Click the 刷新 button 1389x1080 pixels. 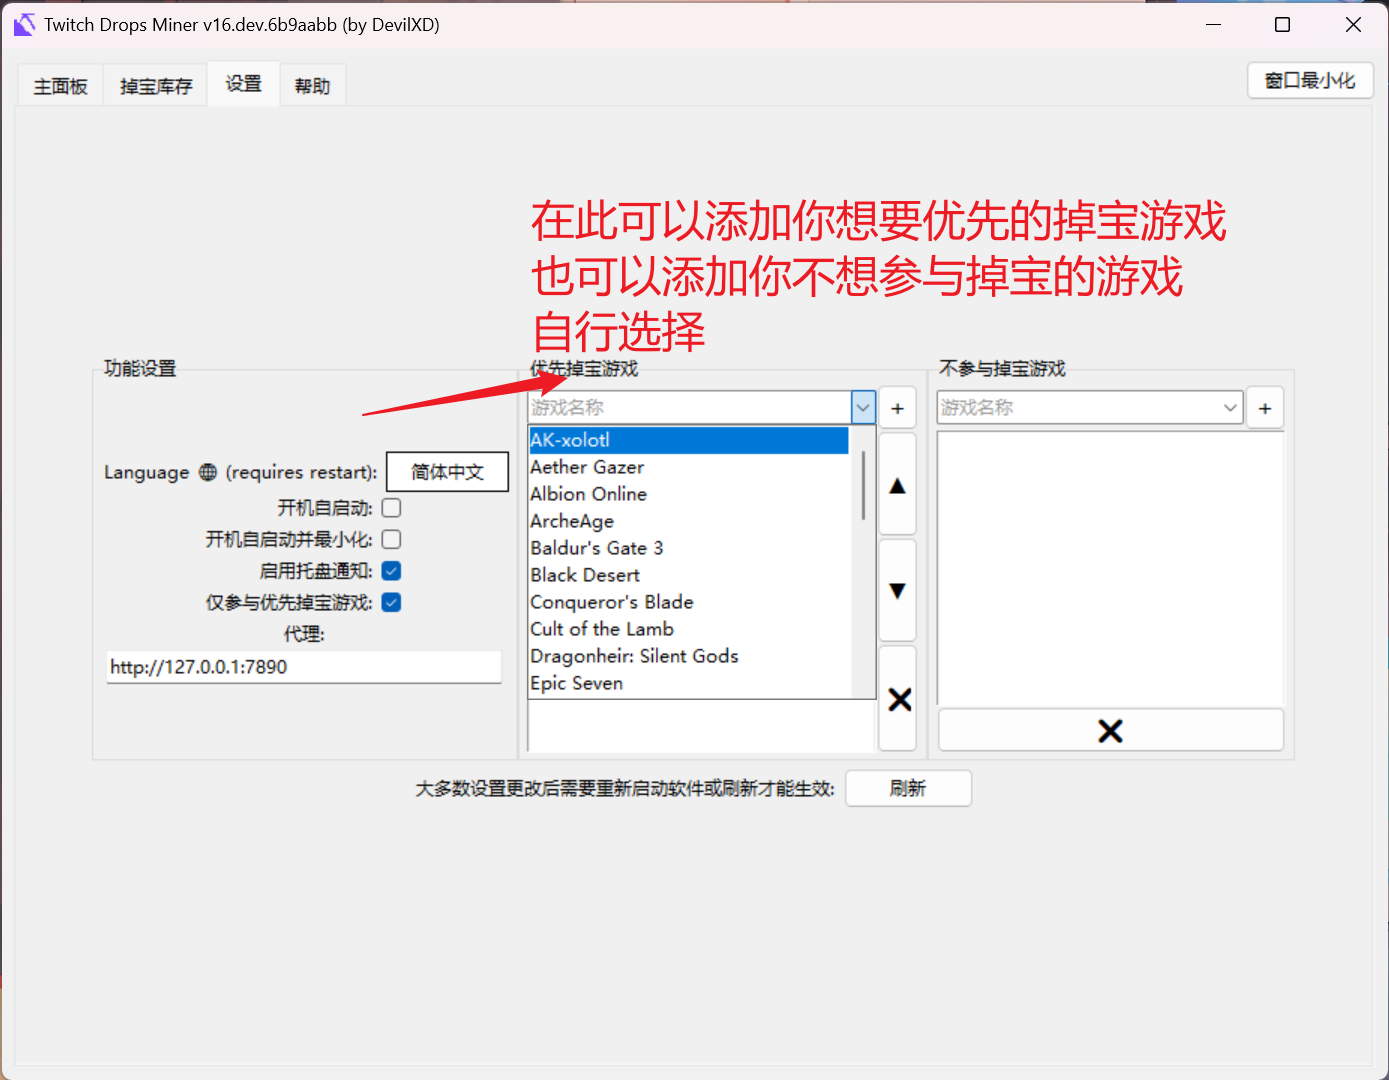coord(908,788)
